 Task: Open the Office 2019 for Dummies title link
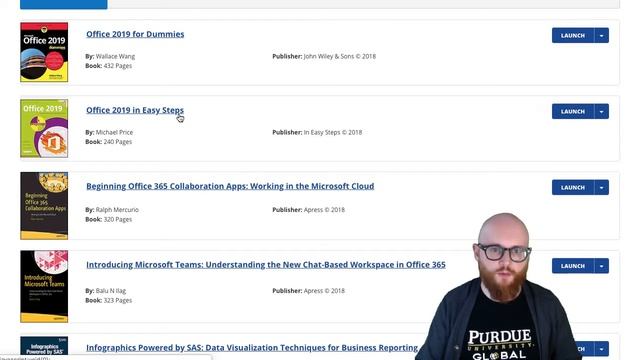(135, 34)
